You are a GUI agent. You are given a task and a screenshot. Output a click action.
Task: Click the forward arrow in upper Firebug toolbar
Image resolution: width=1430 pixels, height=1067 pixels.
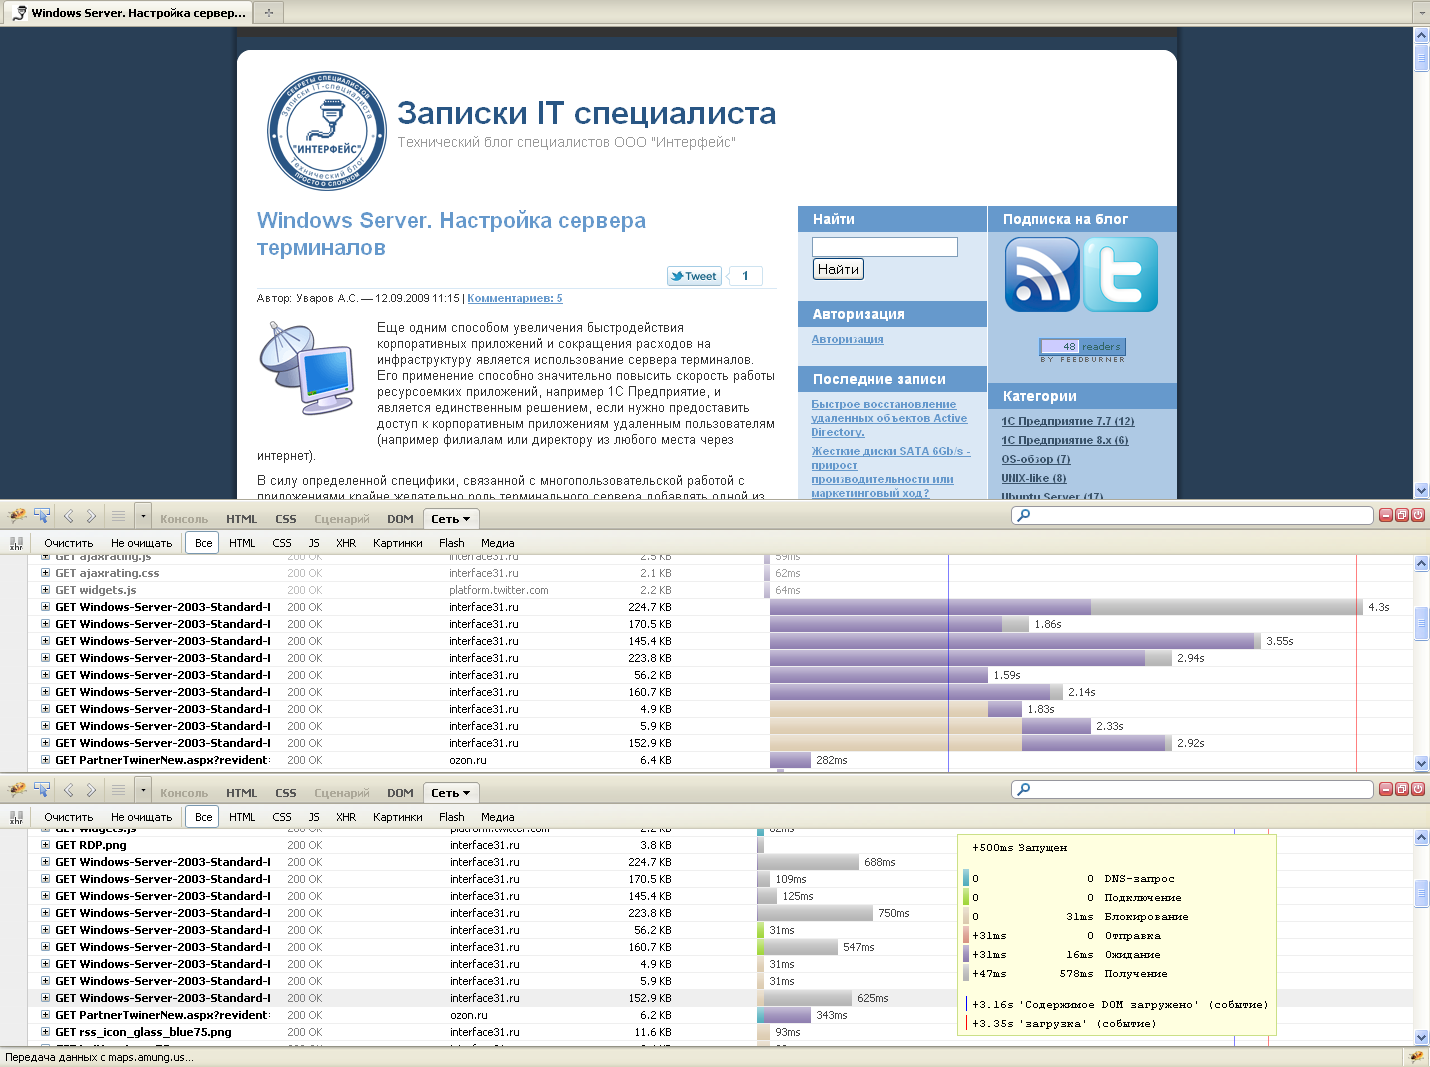click(x=91, y=516)
